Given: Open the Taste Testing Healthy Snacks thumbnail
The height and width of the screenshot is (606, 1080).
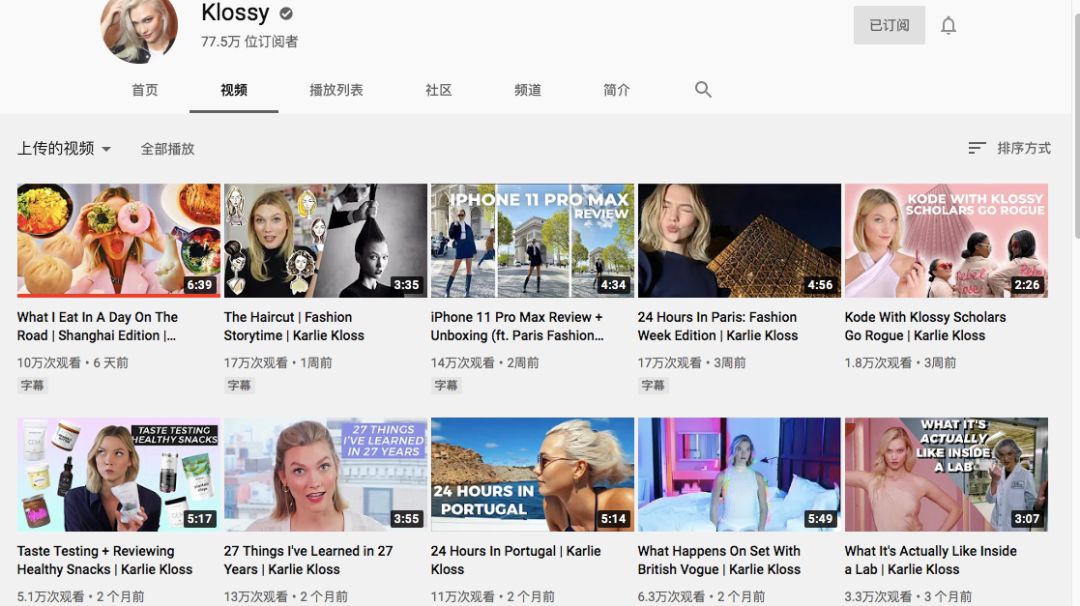Looking at the screenshot, I should point(118,474).
